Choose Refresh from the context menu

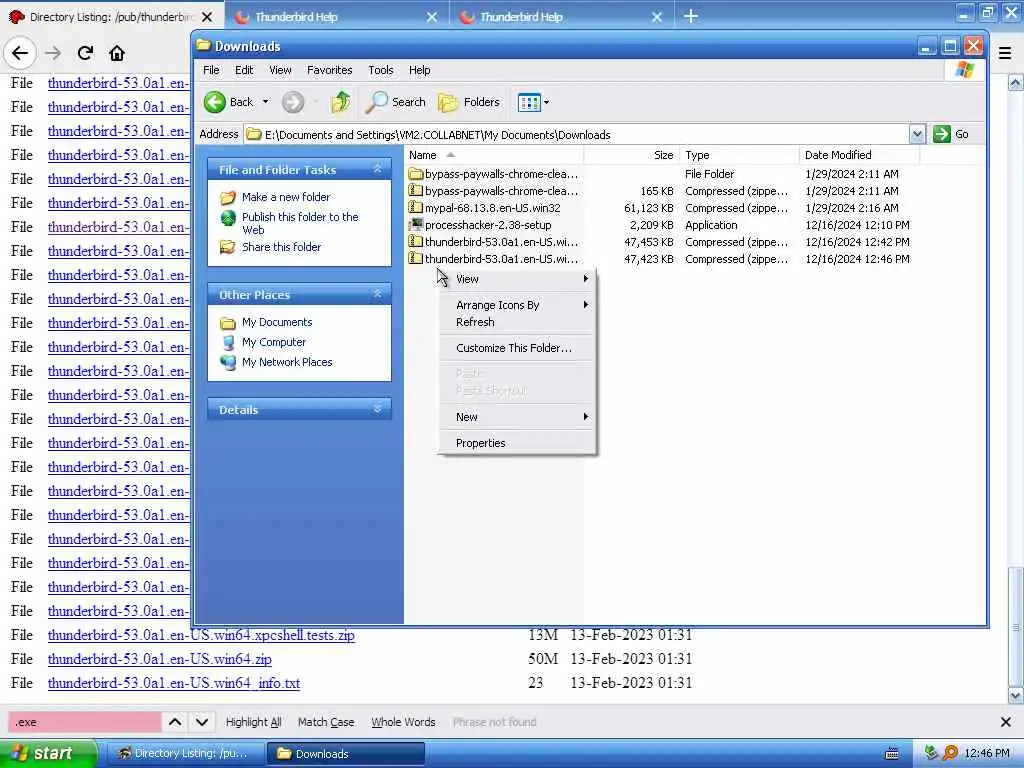tap(517, 322)
